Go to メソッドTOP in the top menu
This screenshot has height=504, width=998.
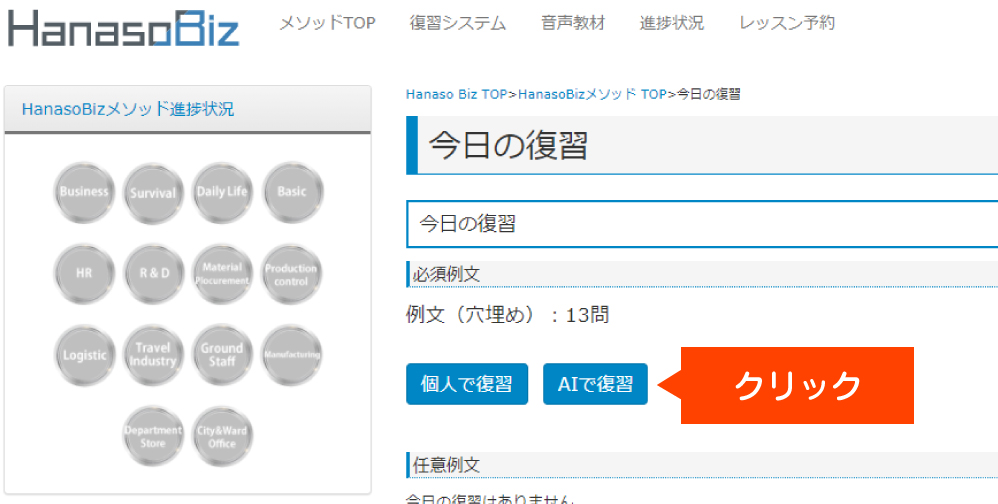pos(327,24)
